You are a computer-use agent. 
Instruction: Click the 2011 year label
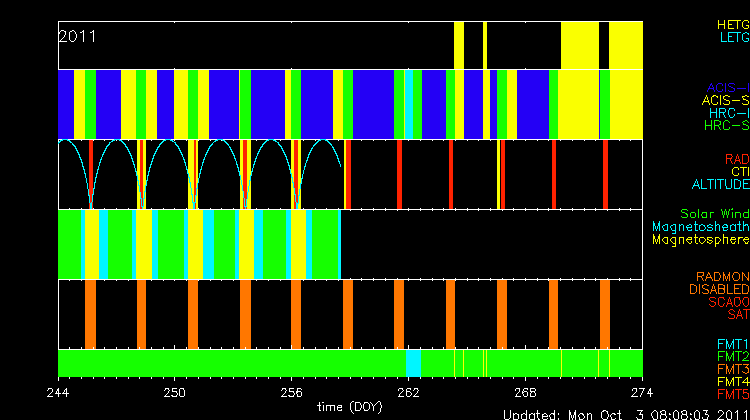(x=77, y=36)
